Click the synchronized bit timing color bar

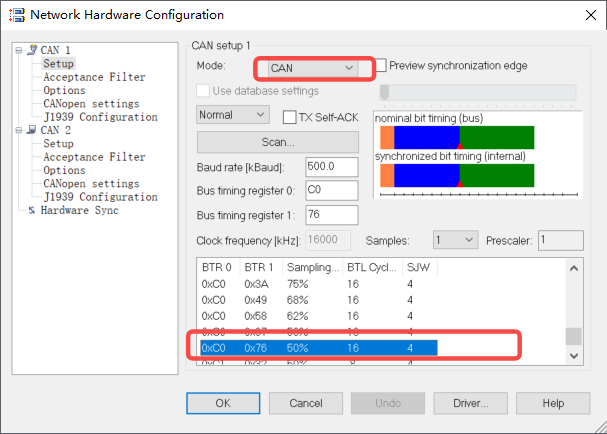pos(457,175)
